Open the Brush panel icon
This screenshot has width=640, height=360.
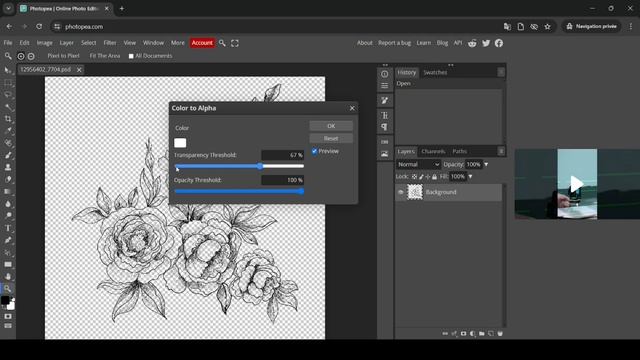click(x=384, y=100)
